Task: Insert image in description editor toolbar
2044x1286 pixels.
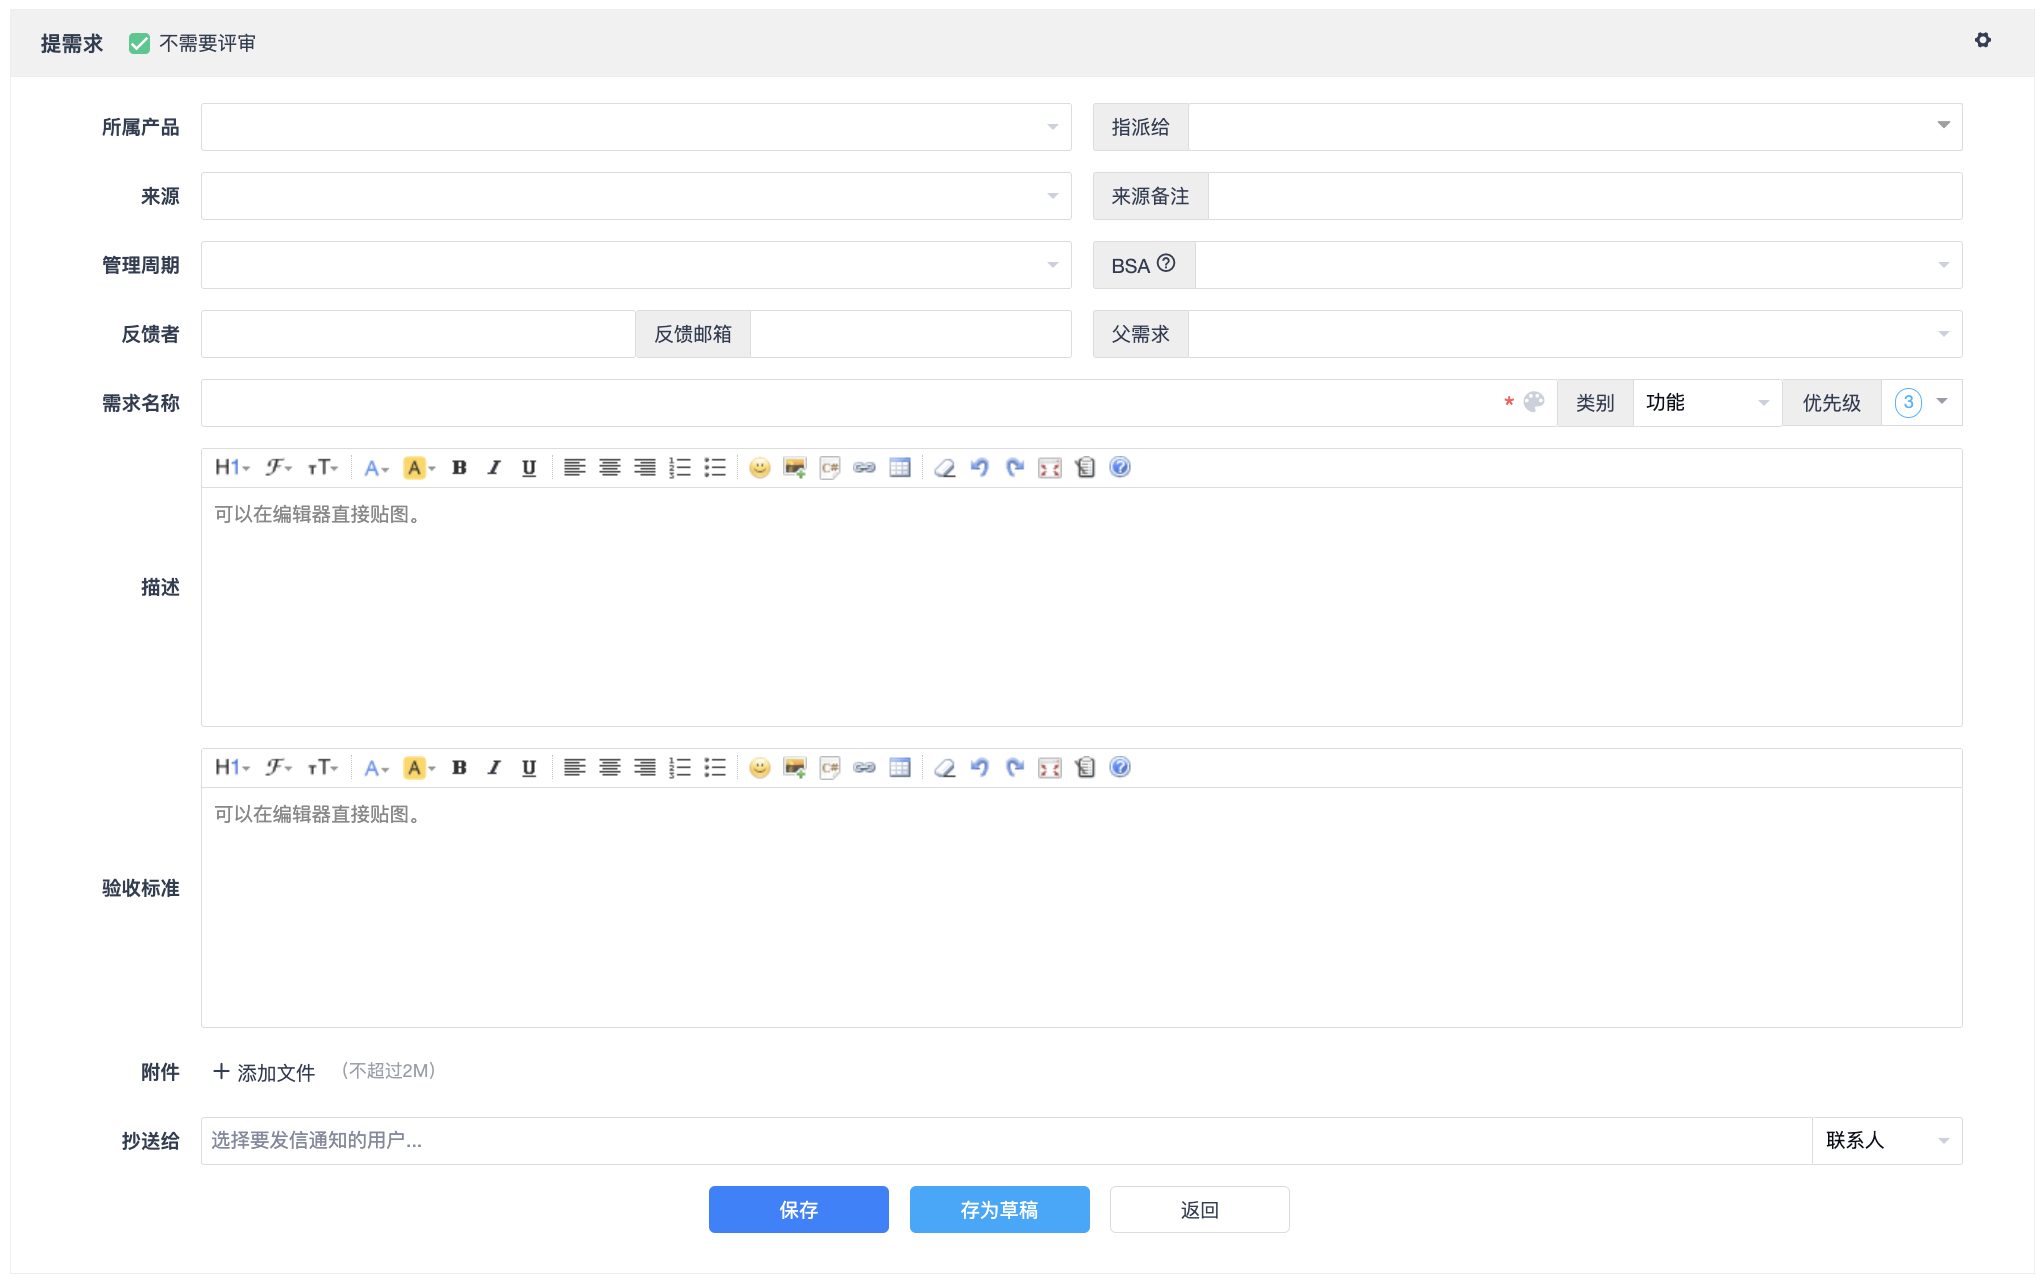Action: click(795, 467)
